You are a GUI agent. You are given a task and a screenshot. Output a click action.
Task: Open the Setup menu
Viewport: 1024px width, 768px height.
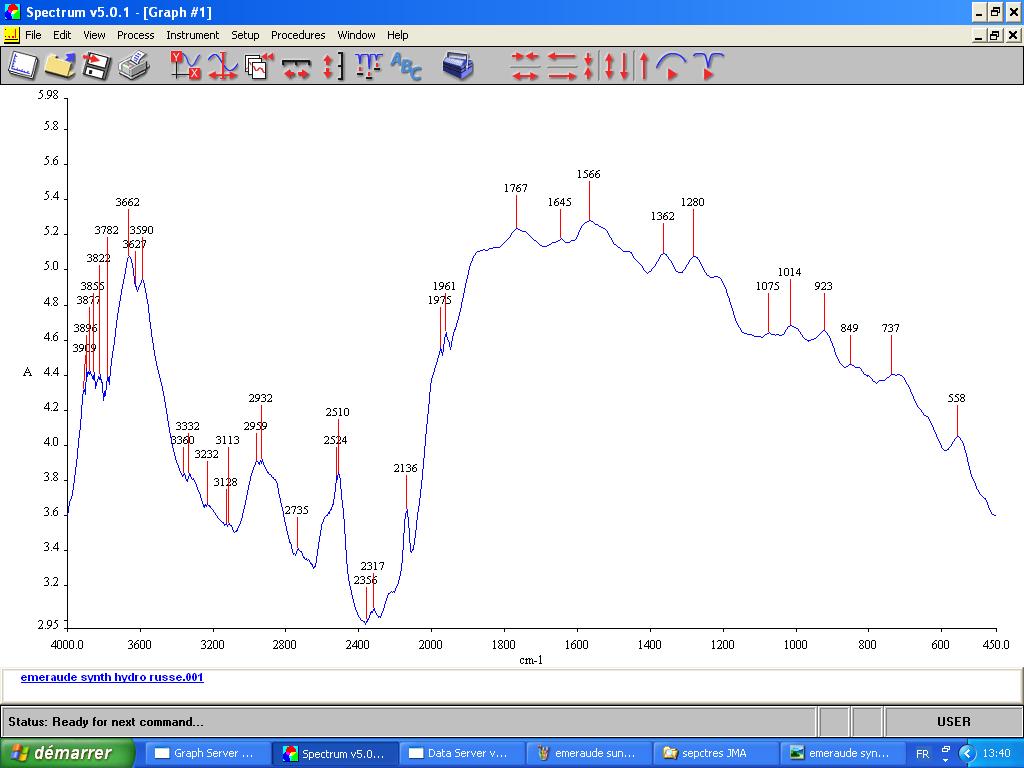pos(245,35)
